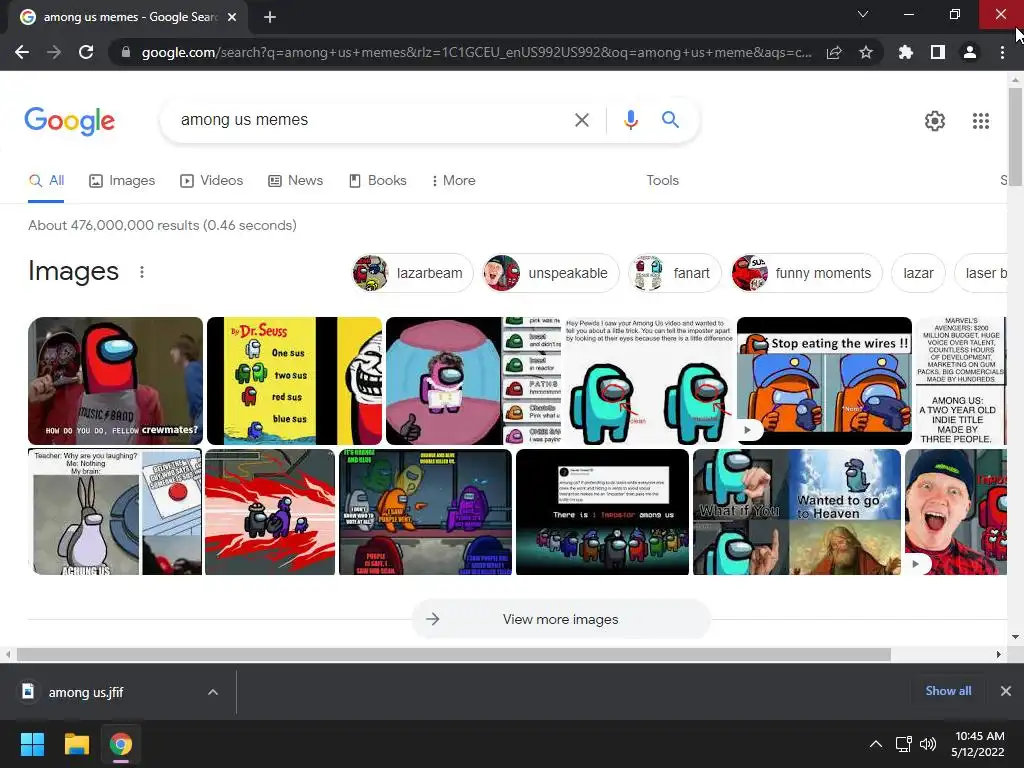Expand the tab search dropdown

pyautogui.click(x=863, y=14)
